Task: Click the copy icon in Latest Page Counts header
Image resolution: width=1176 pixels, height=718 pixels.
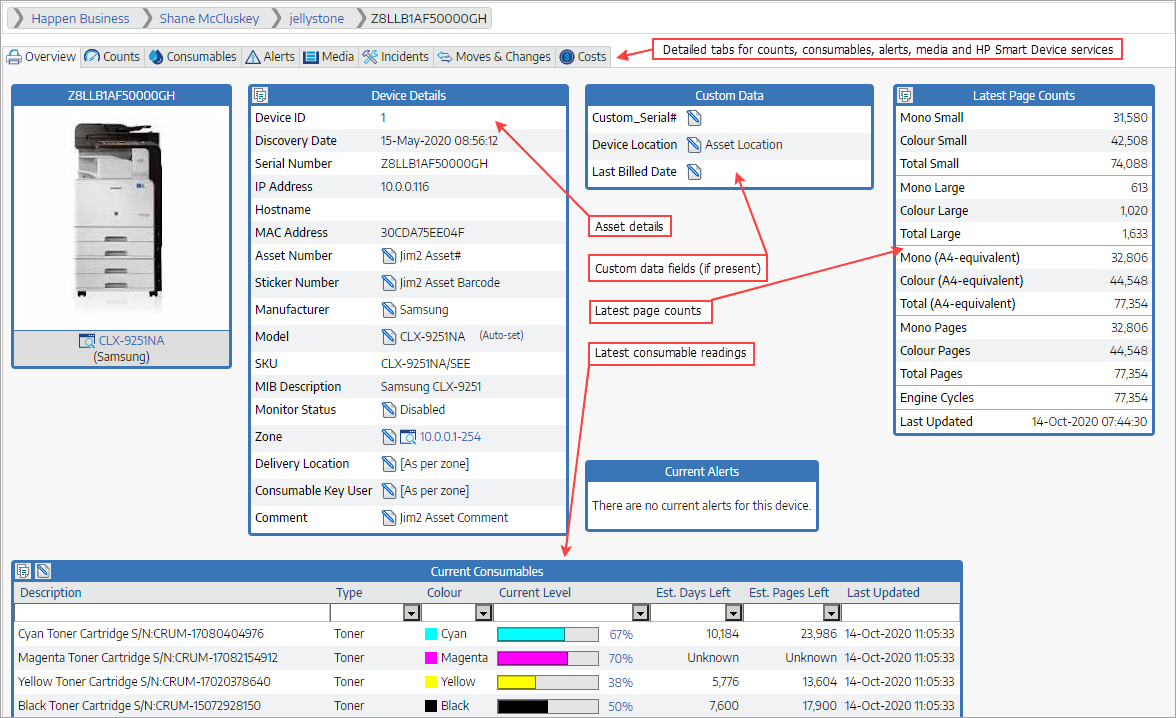Action: coord(905,96)
